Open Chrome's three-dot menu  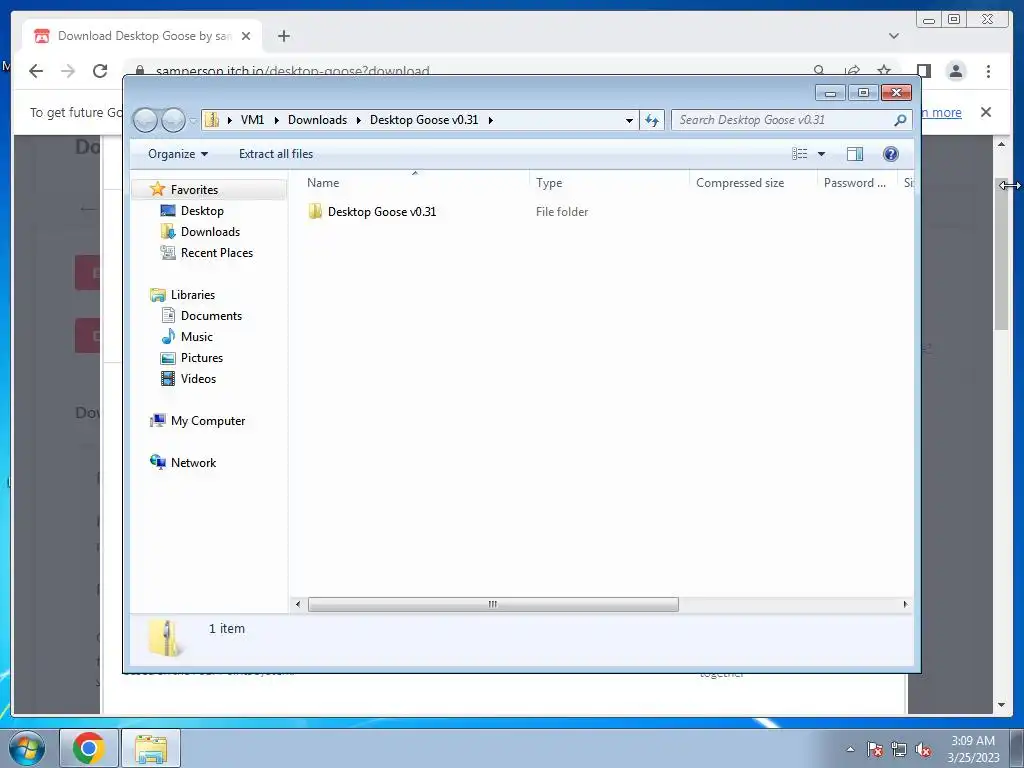point(988,71)
